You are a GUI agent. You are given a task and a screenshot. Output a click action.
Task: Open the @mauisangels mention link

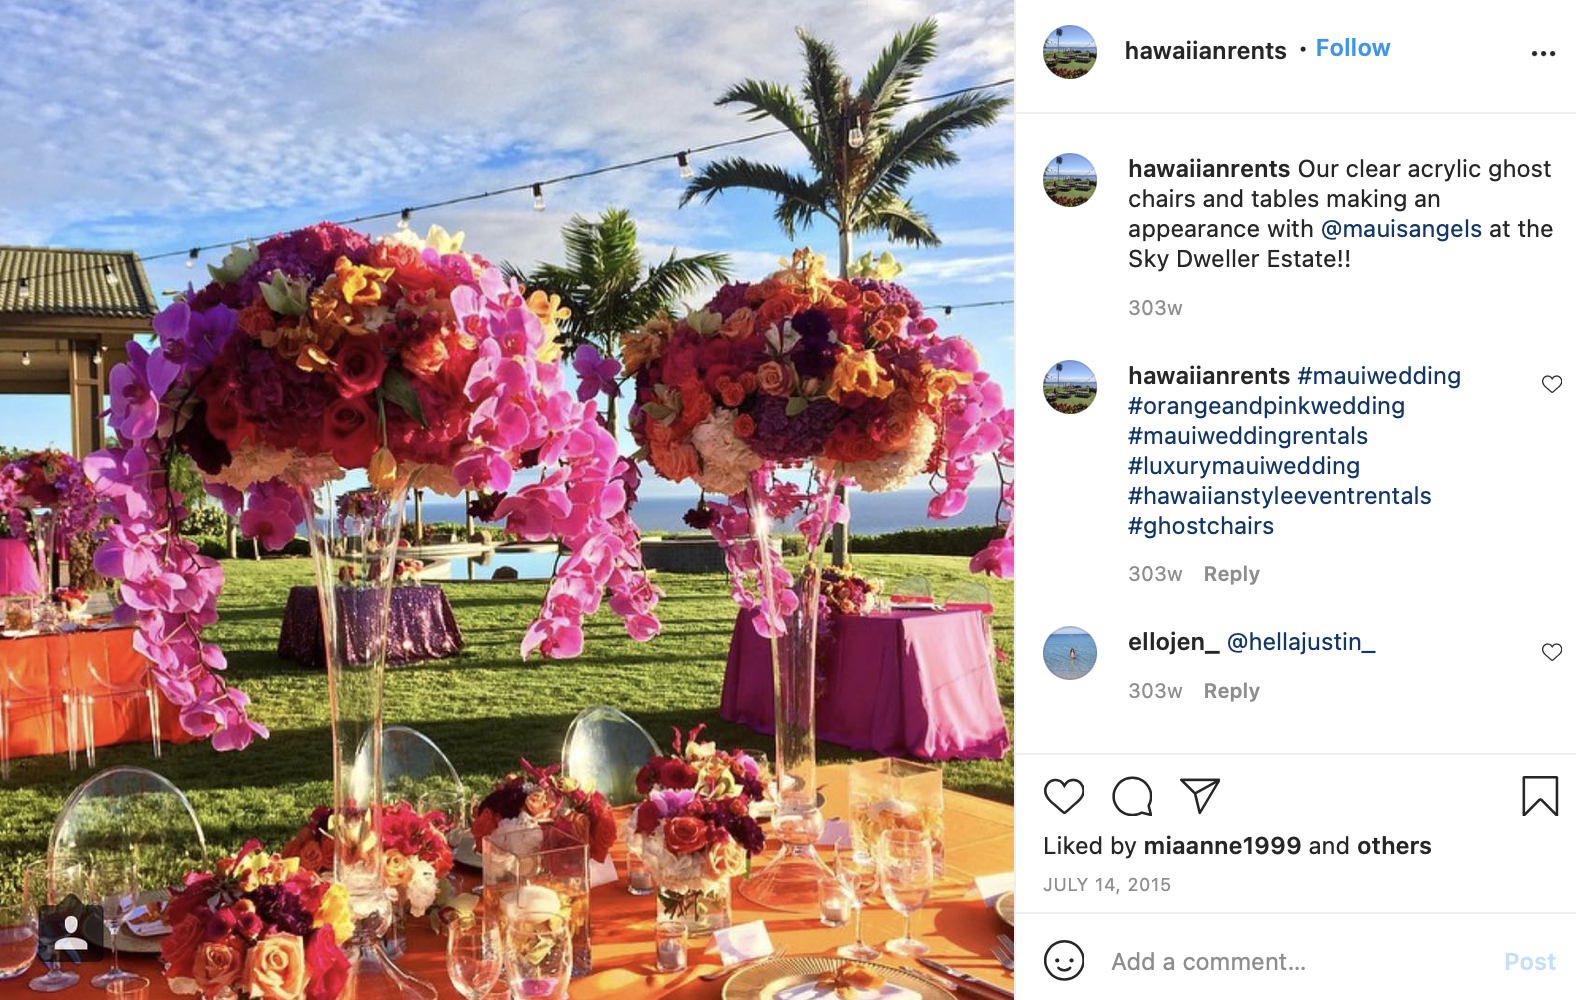coord(1401,229)
